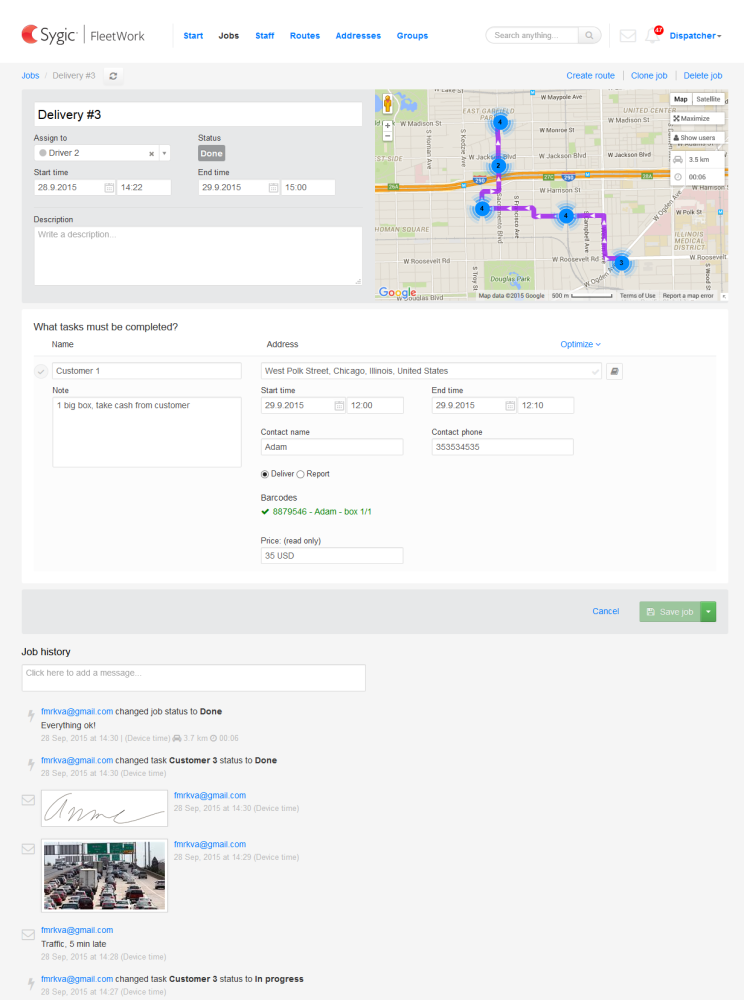Click map marker 2 on Jackson Blvd
This screenshot has height=1000, width=744.
[x=499, y=166]
